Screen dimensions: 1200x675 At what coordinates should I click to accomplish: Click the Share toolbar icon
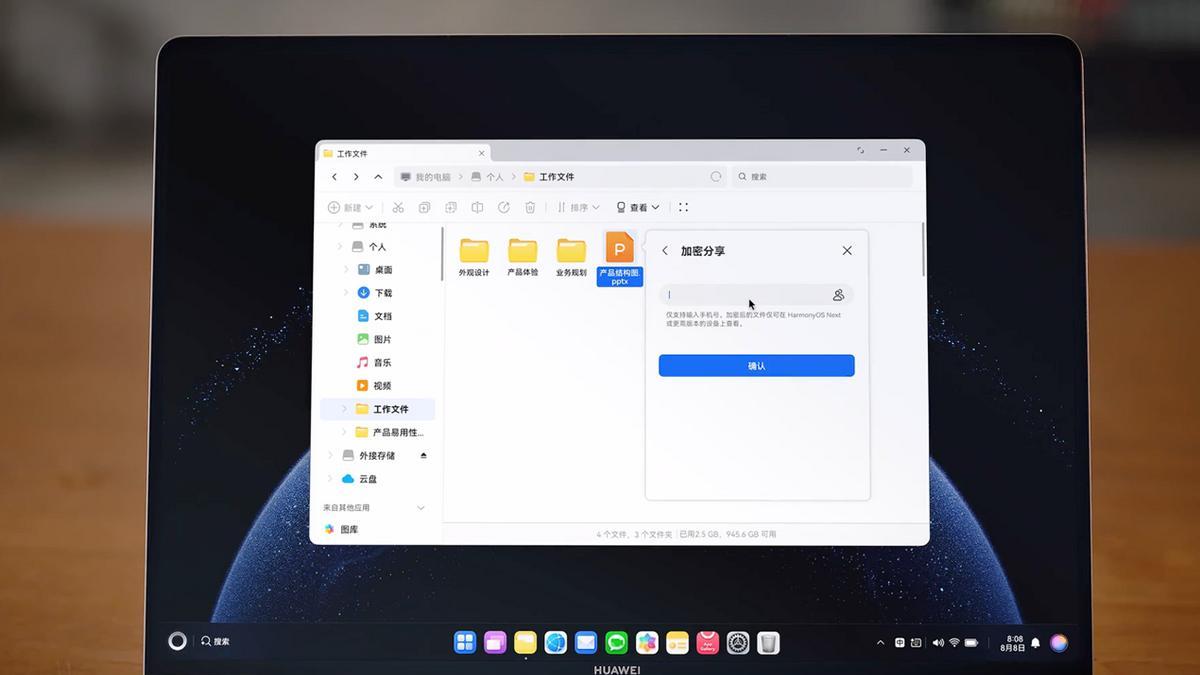pos(504,207)
